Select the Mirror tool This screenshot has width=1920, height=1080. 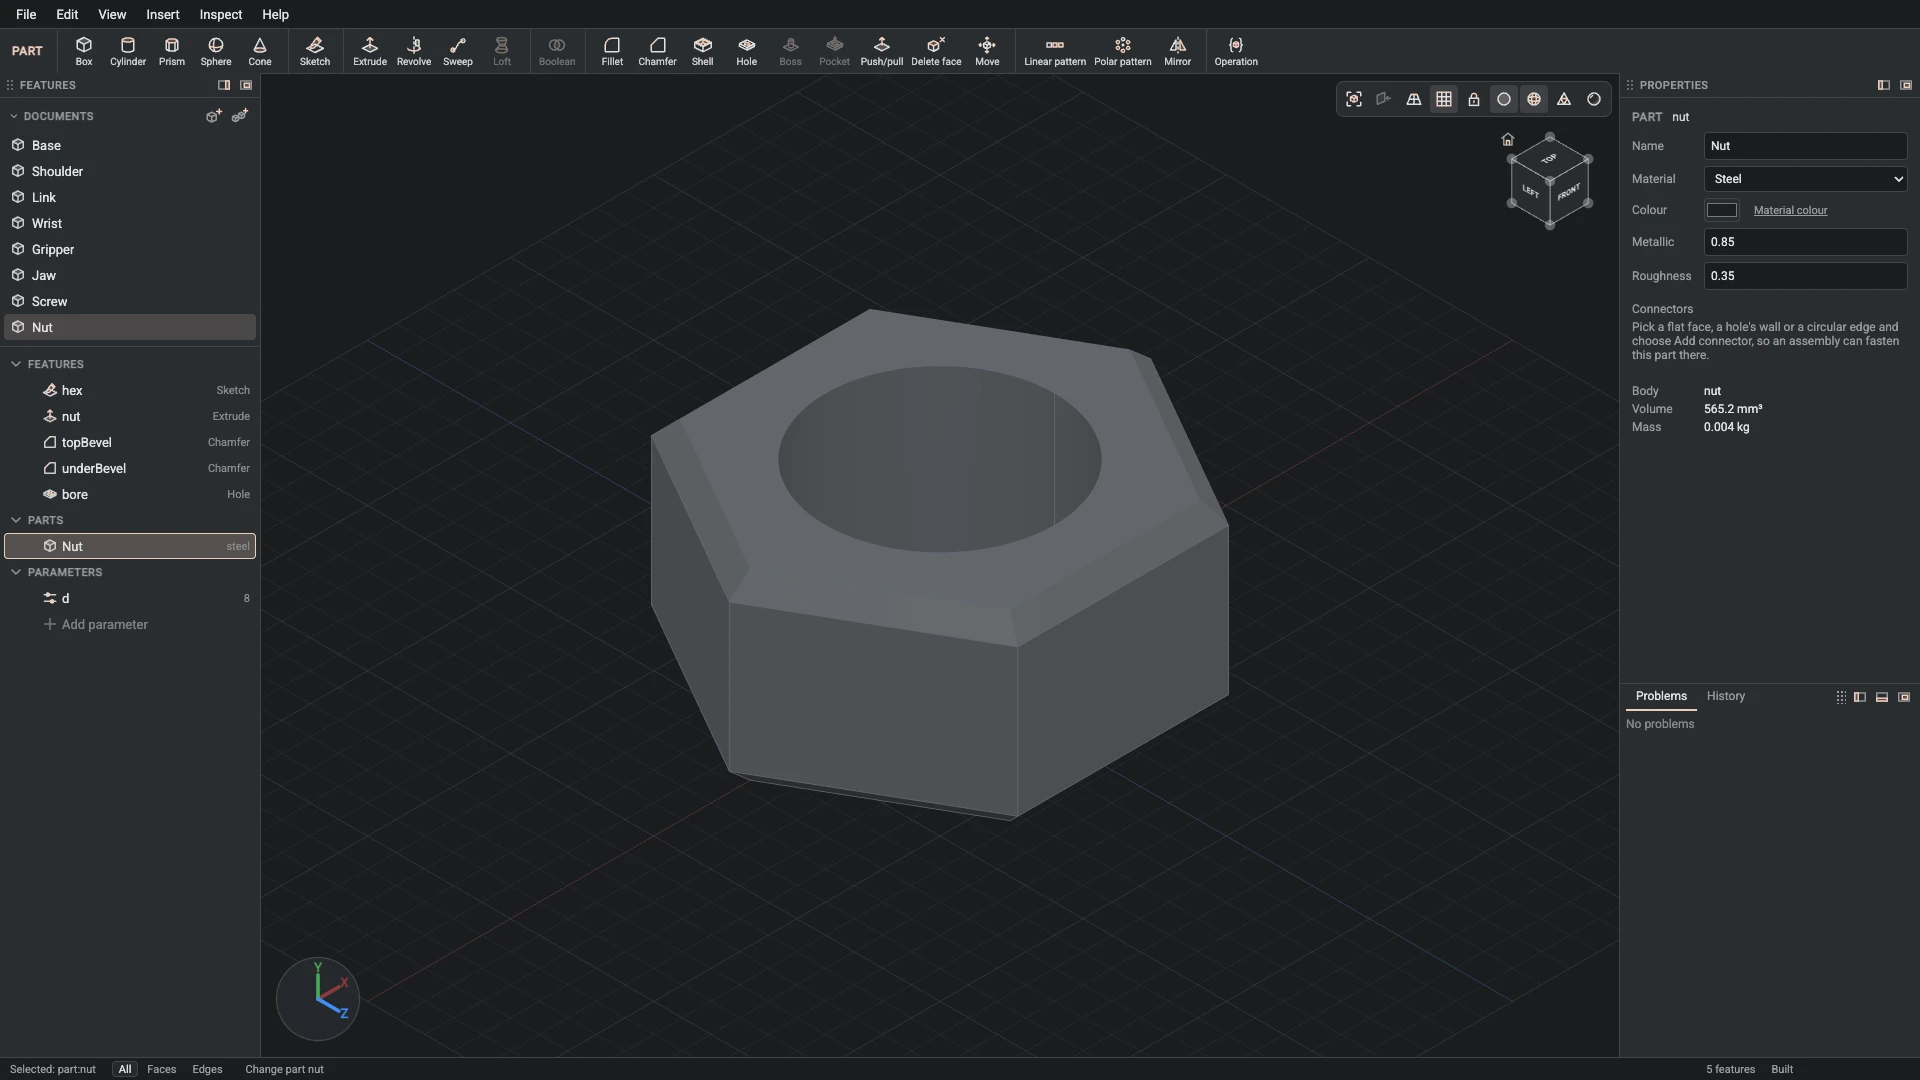point(1178,51)
